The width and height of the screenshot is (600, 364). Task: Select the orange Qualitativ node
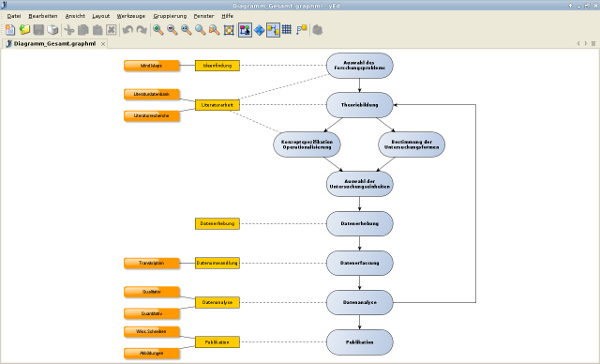pyautogui.click(x=152, y=292)
